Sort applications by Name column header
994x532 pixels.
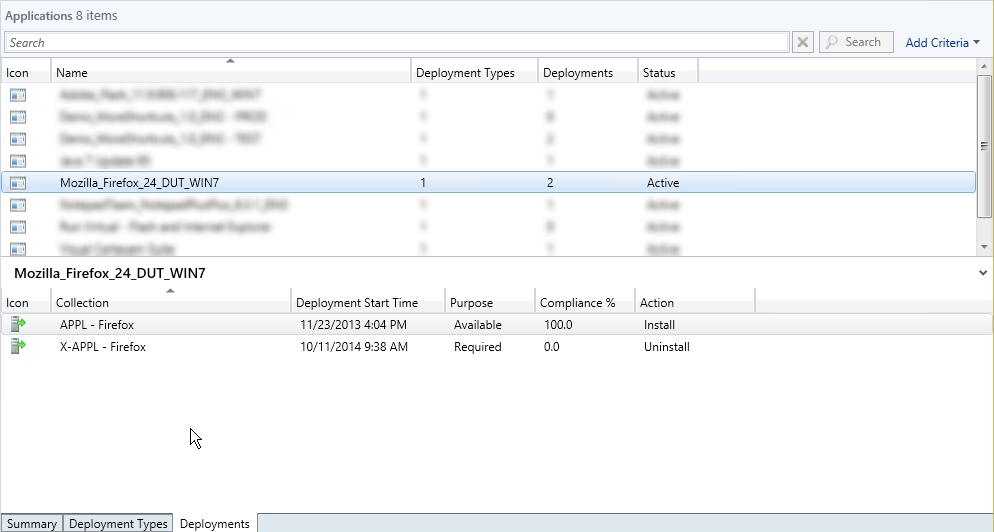coord(230,72)
